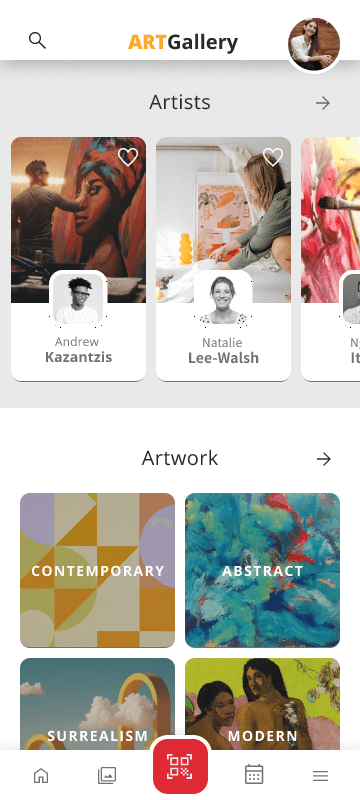Click Natalie Lee-Walsh's small portrait avatar
The width and height of the screenshot is (360, 800).
pyautogui.click(x=223, y=298)
